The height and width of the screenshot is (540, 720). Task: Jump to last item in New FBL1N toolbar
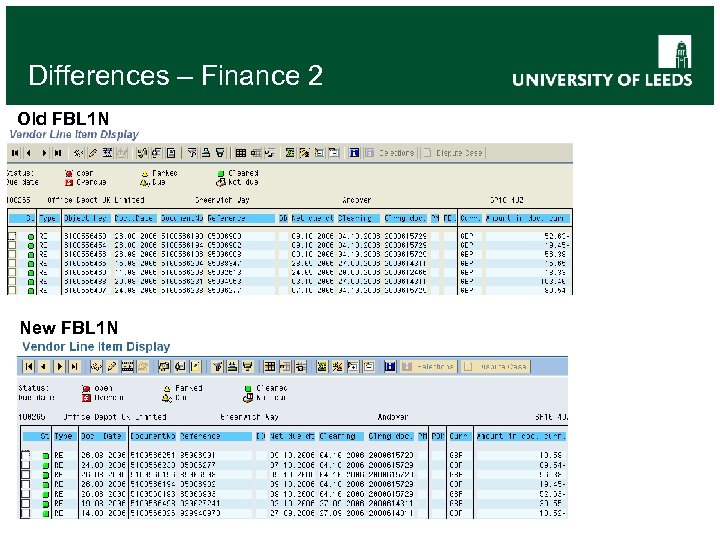(x=74, y=366)
